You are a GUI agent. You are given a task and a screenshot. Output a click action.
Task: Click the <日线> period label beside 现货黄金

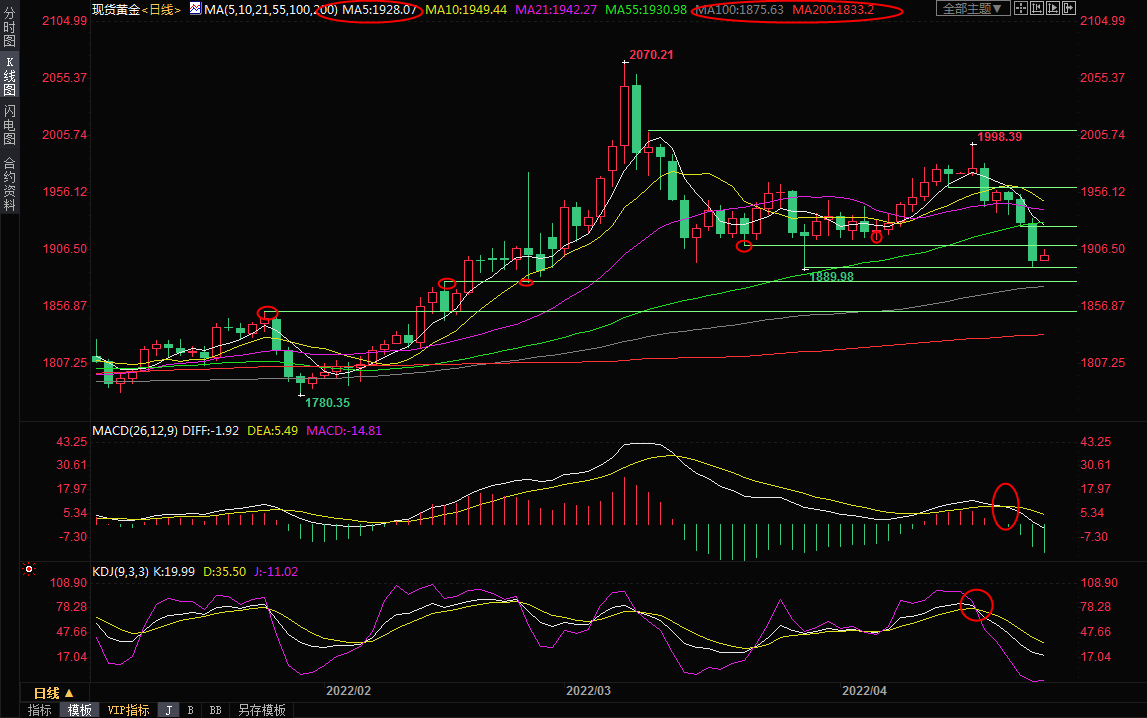[x=161, y=9]
